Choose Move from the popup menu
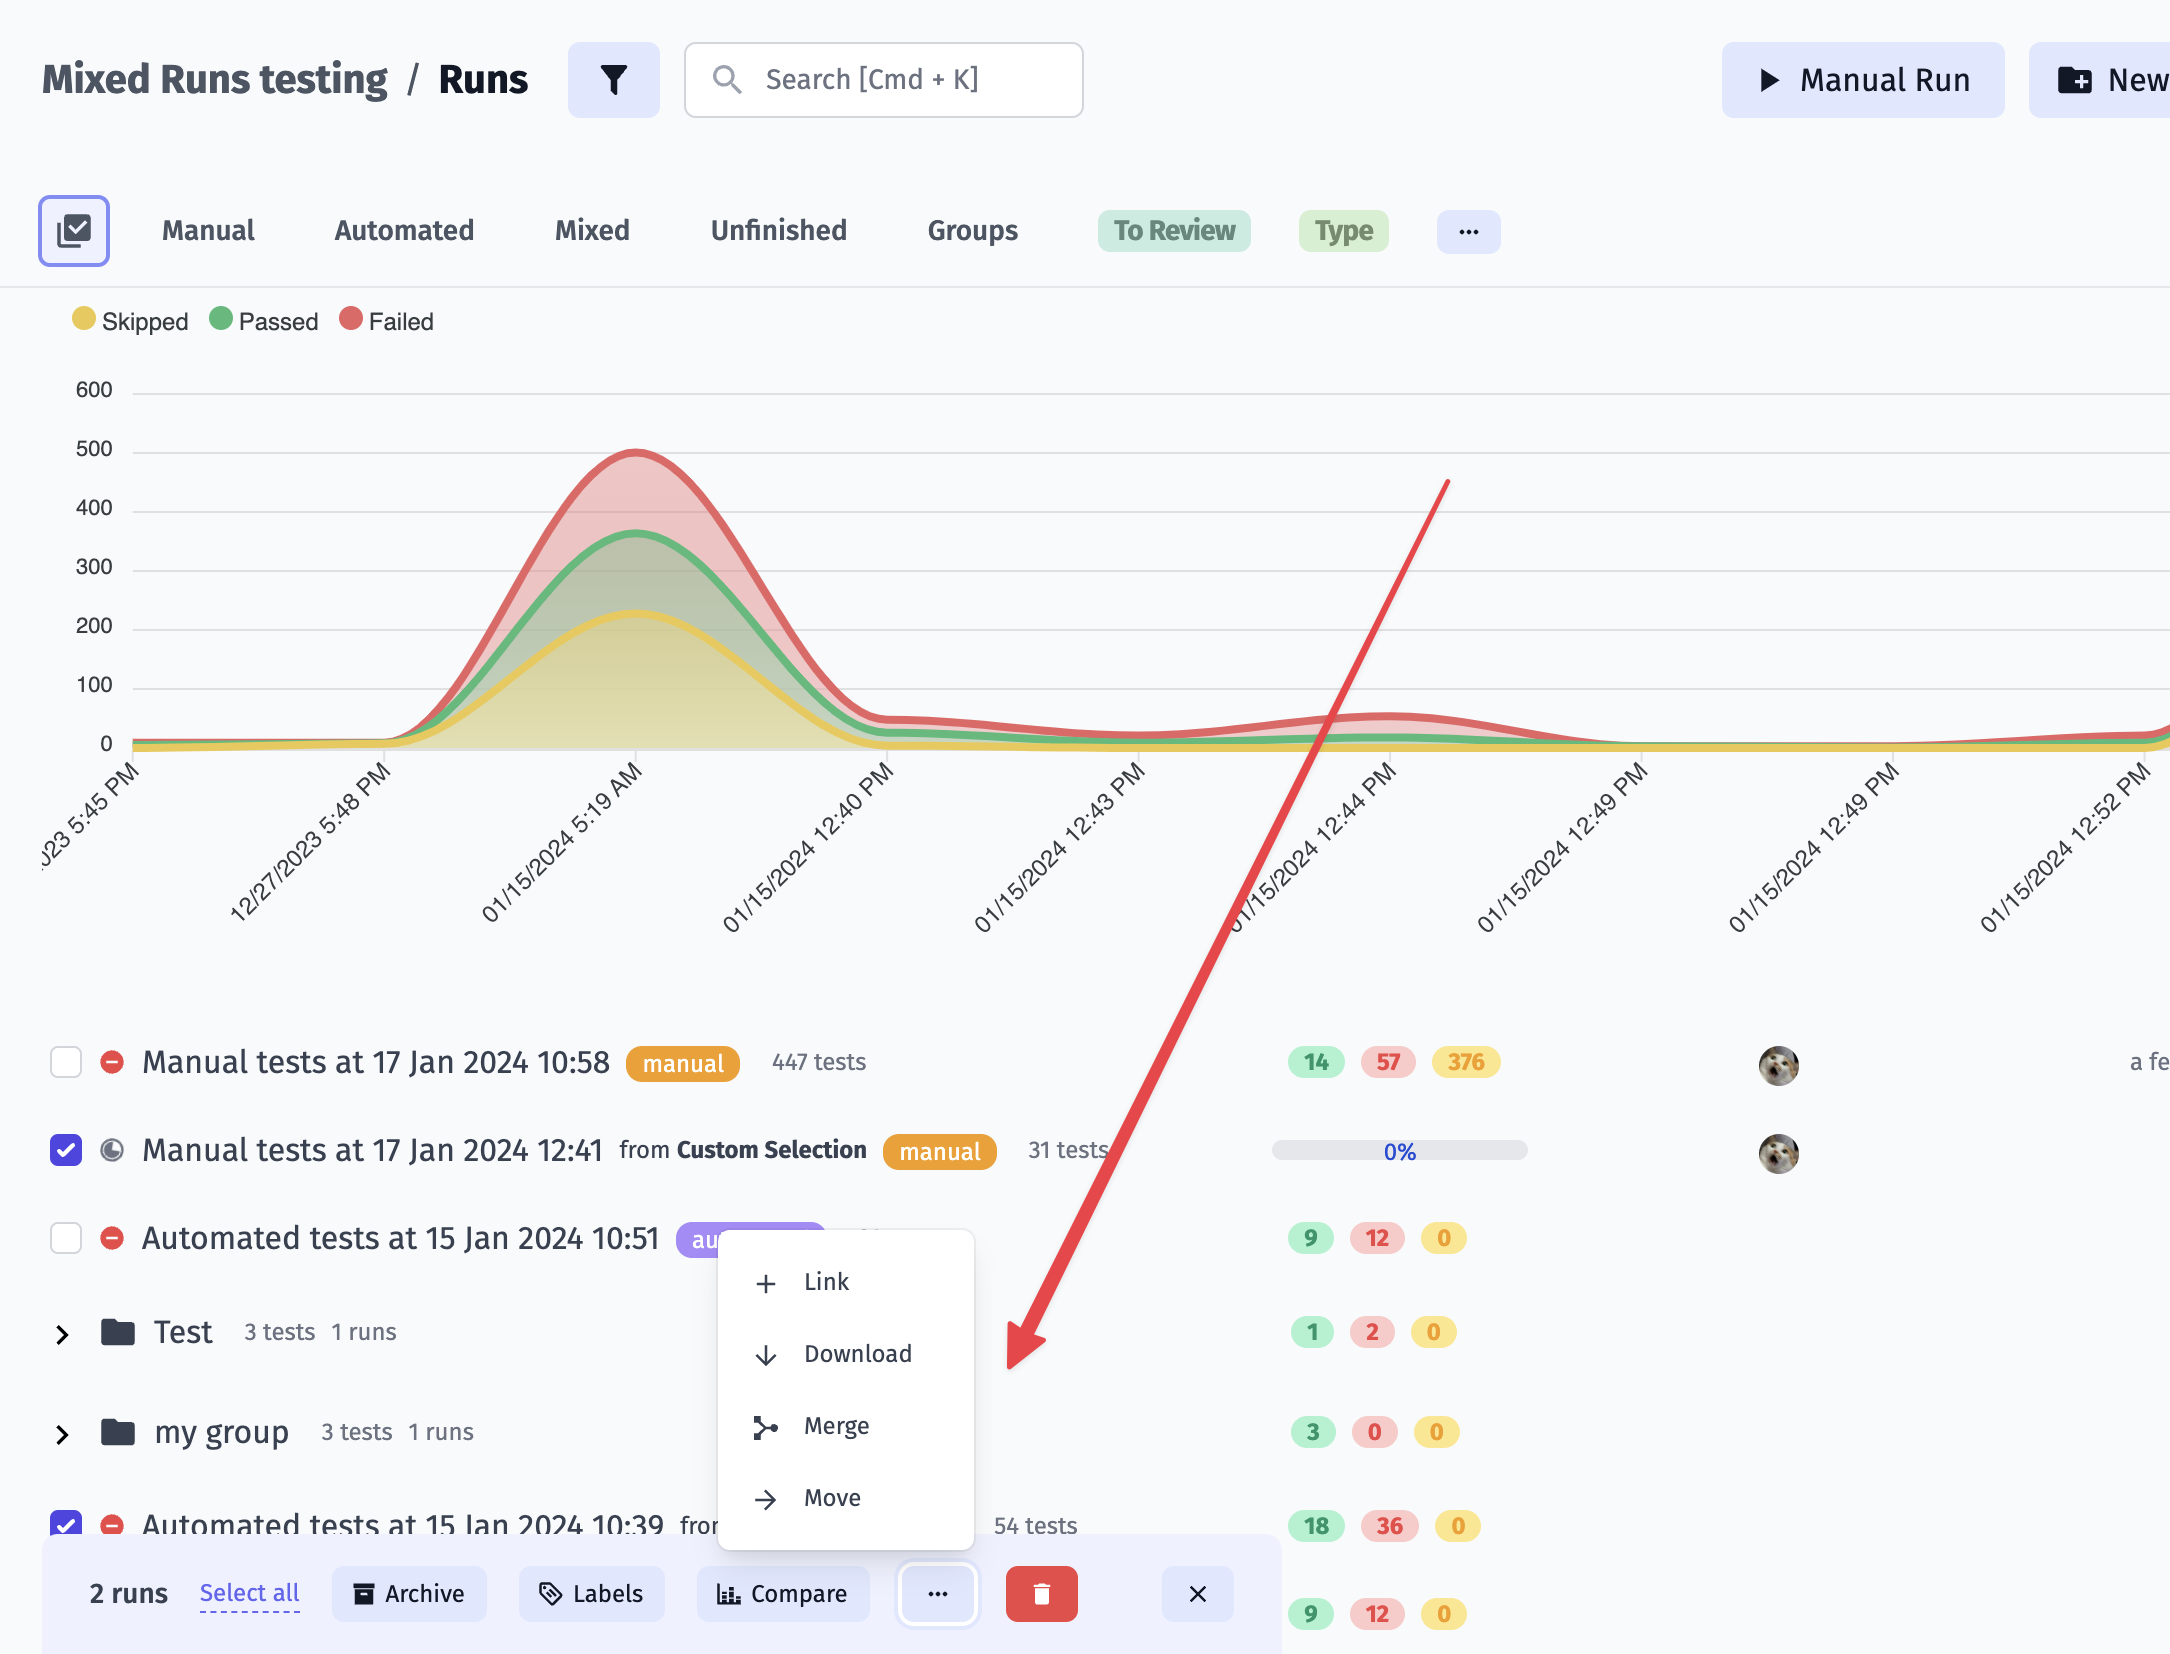 (846, 1498)
